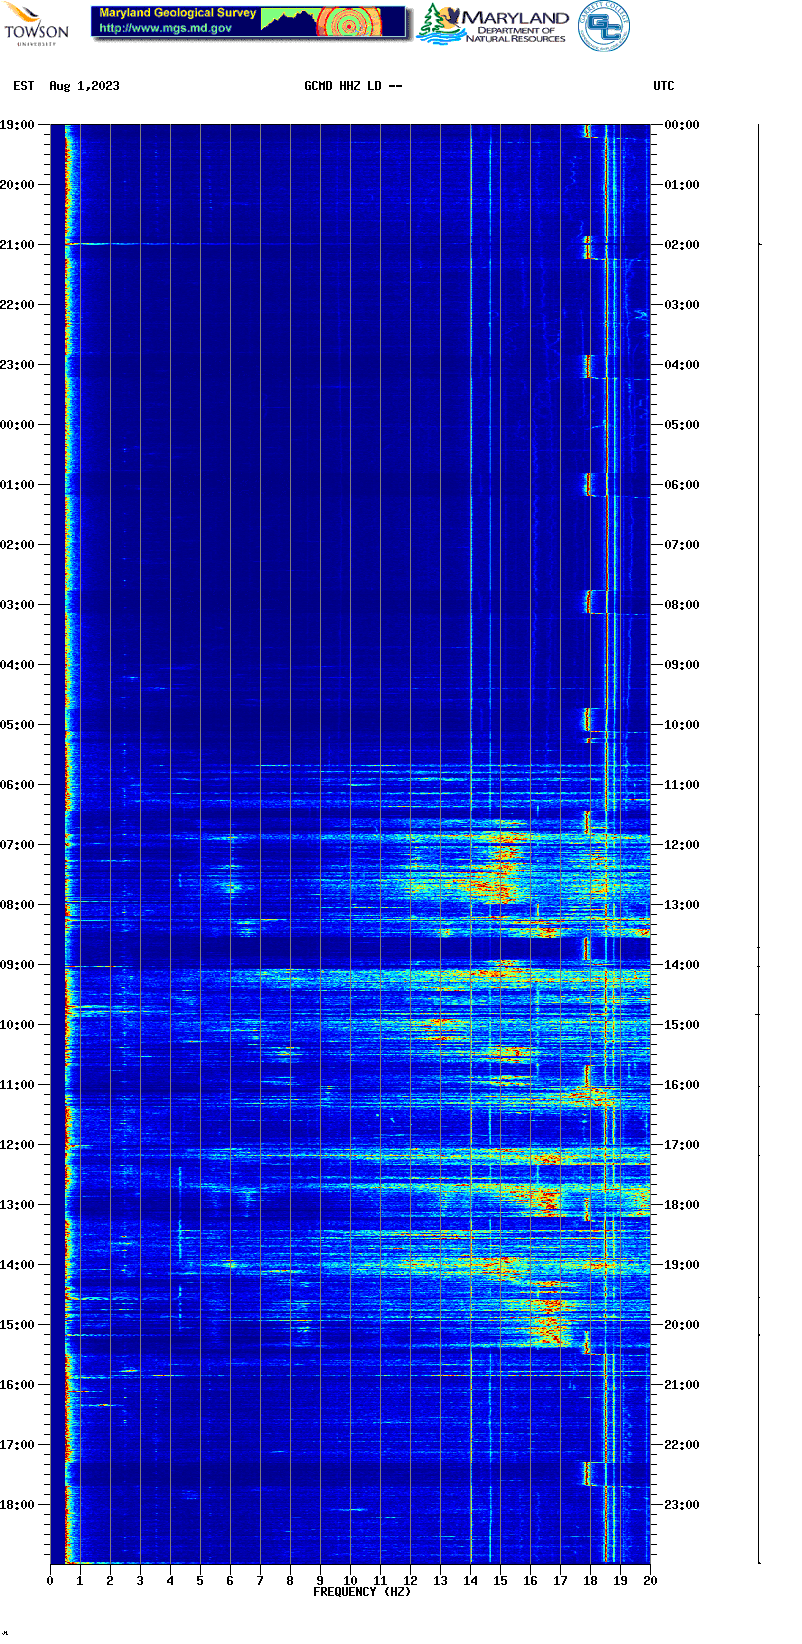Click the 23:00 UTC time tick label
Screen dimensions: 802x1644
click(682, 1505)
